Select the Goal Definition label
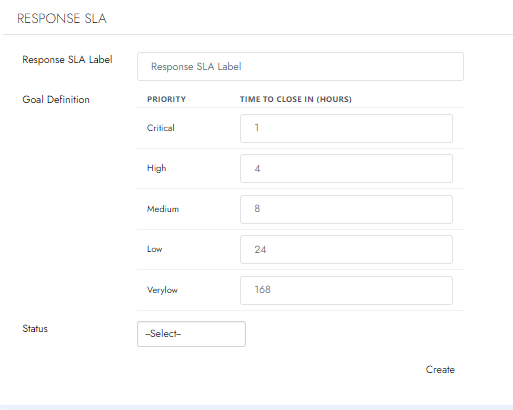The height and width of the screenshot is (410, 513). tap(56, 99)
